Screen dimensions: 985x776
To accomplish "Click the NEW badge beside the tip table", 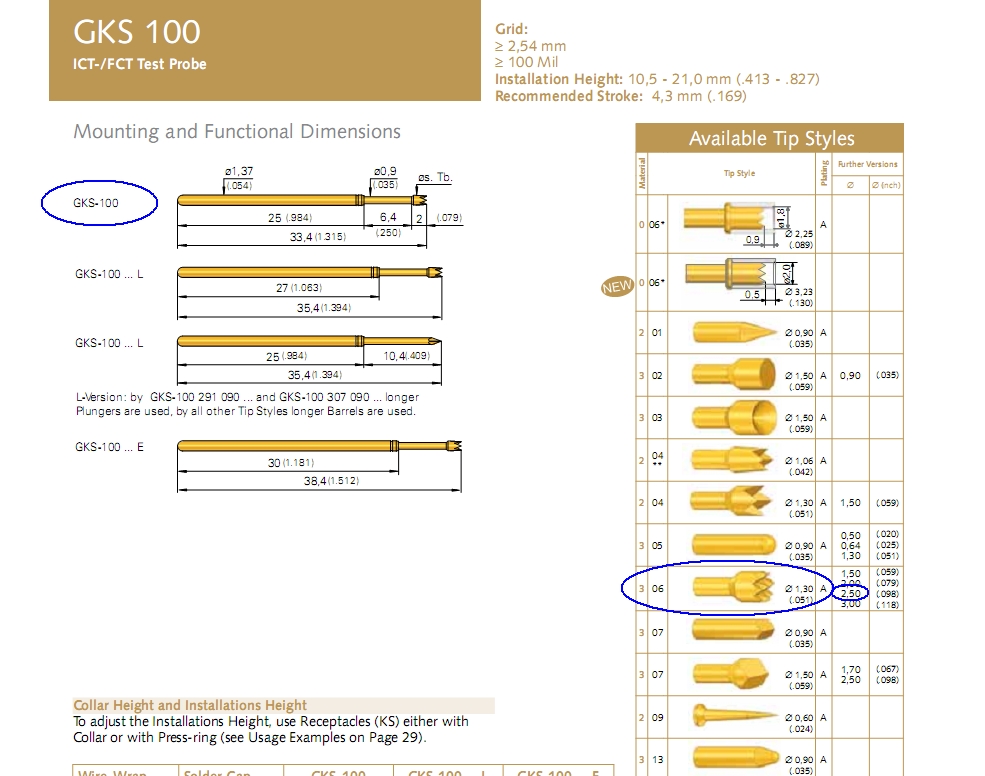I will (617, 287).
